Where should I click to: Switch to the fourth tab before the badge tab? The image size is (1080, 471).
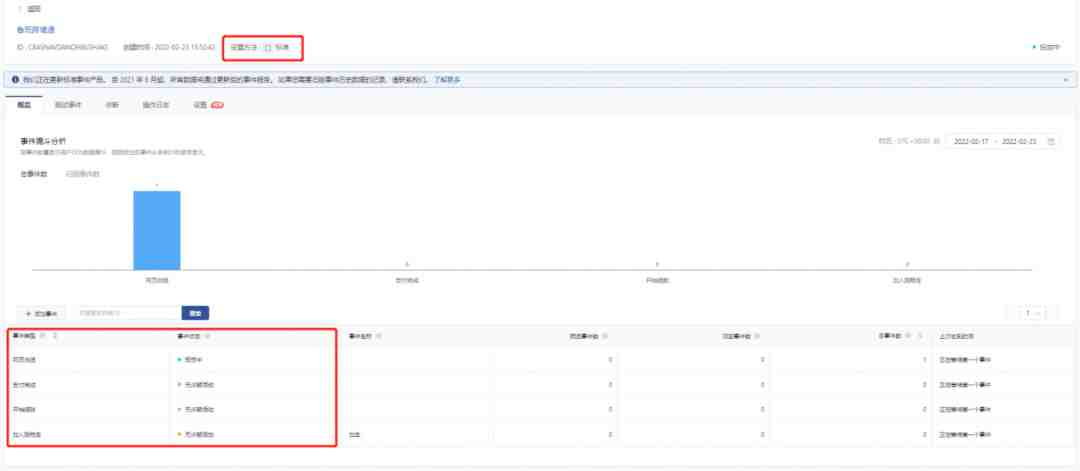(156, 105)
